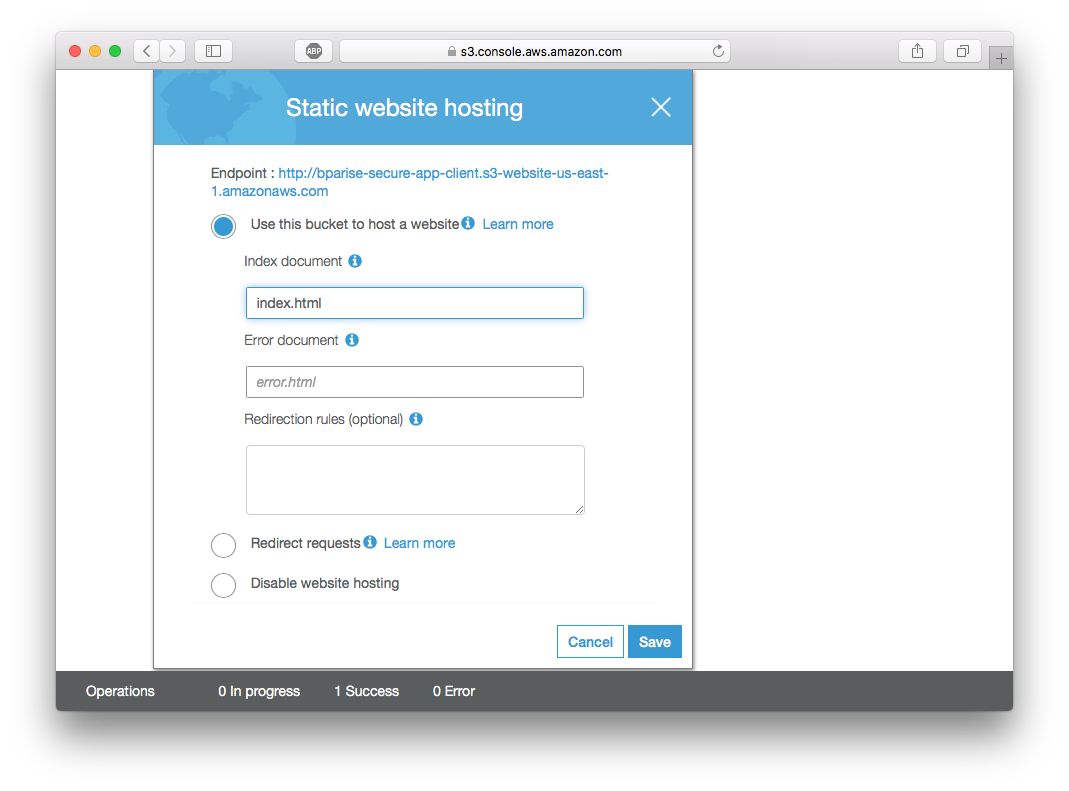Screen dimensions: 1069x791
Task: Open the Safari share menu
Action: pos(917,51)
